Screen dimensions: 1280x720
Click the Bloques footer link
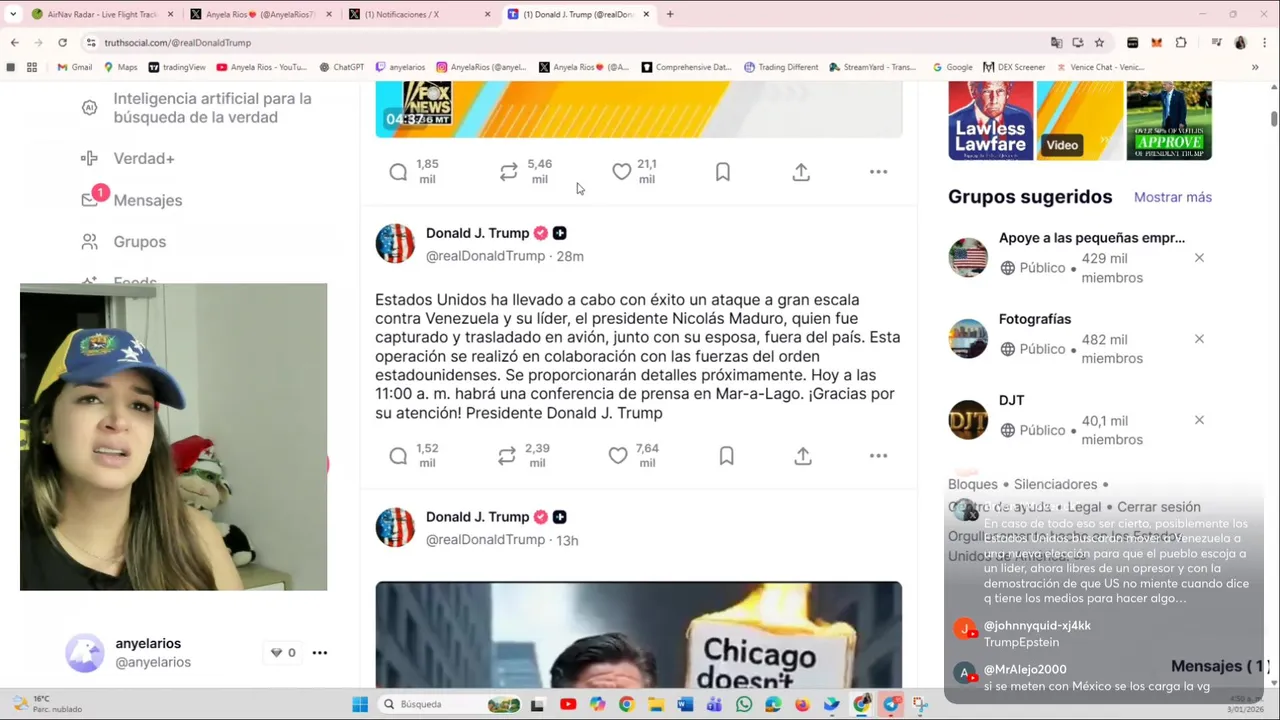[x=972, y=484]
